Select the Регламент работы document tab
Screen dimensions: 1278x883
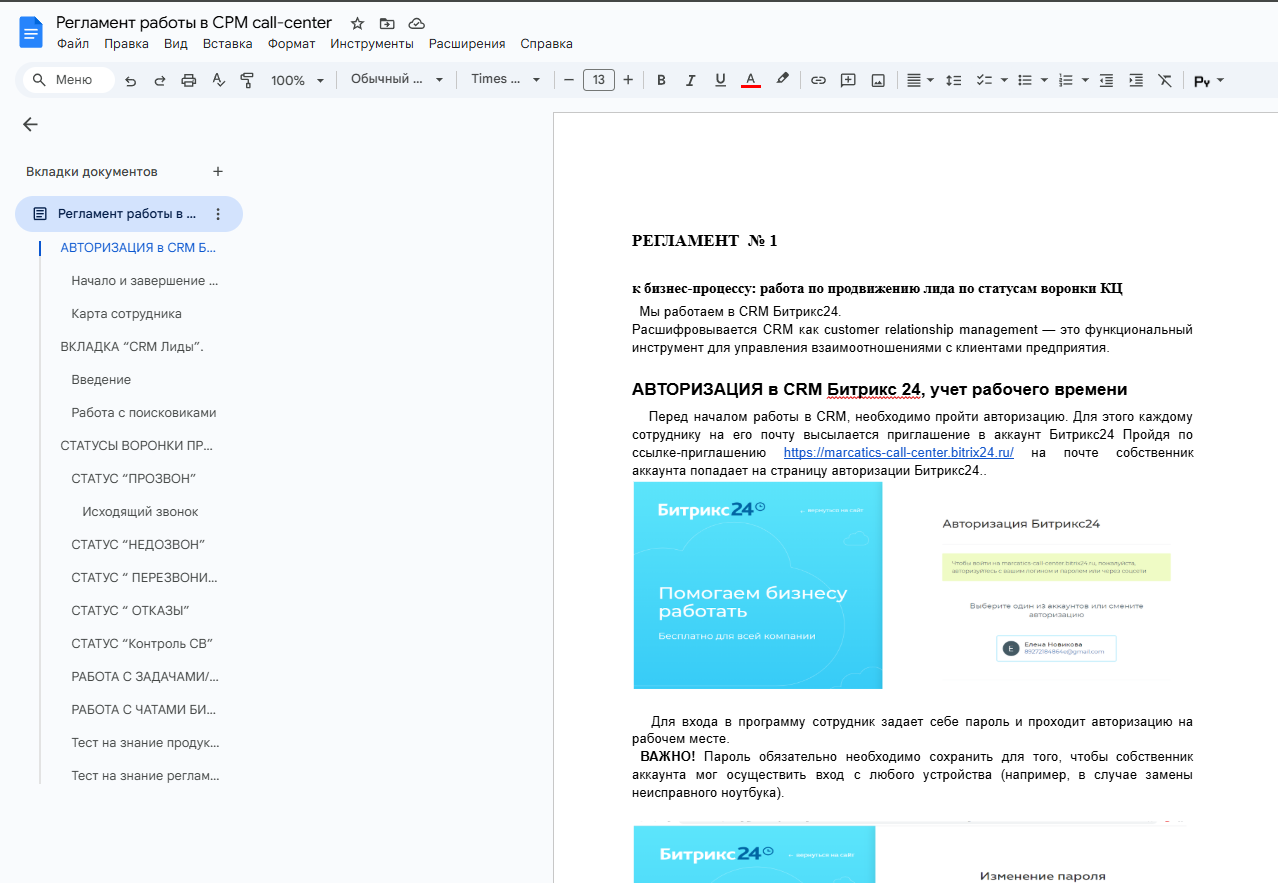click(128, 214)
